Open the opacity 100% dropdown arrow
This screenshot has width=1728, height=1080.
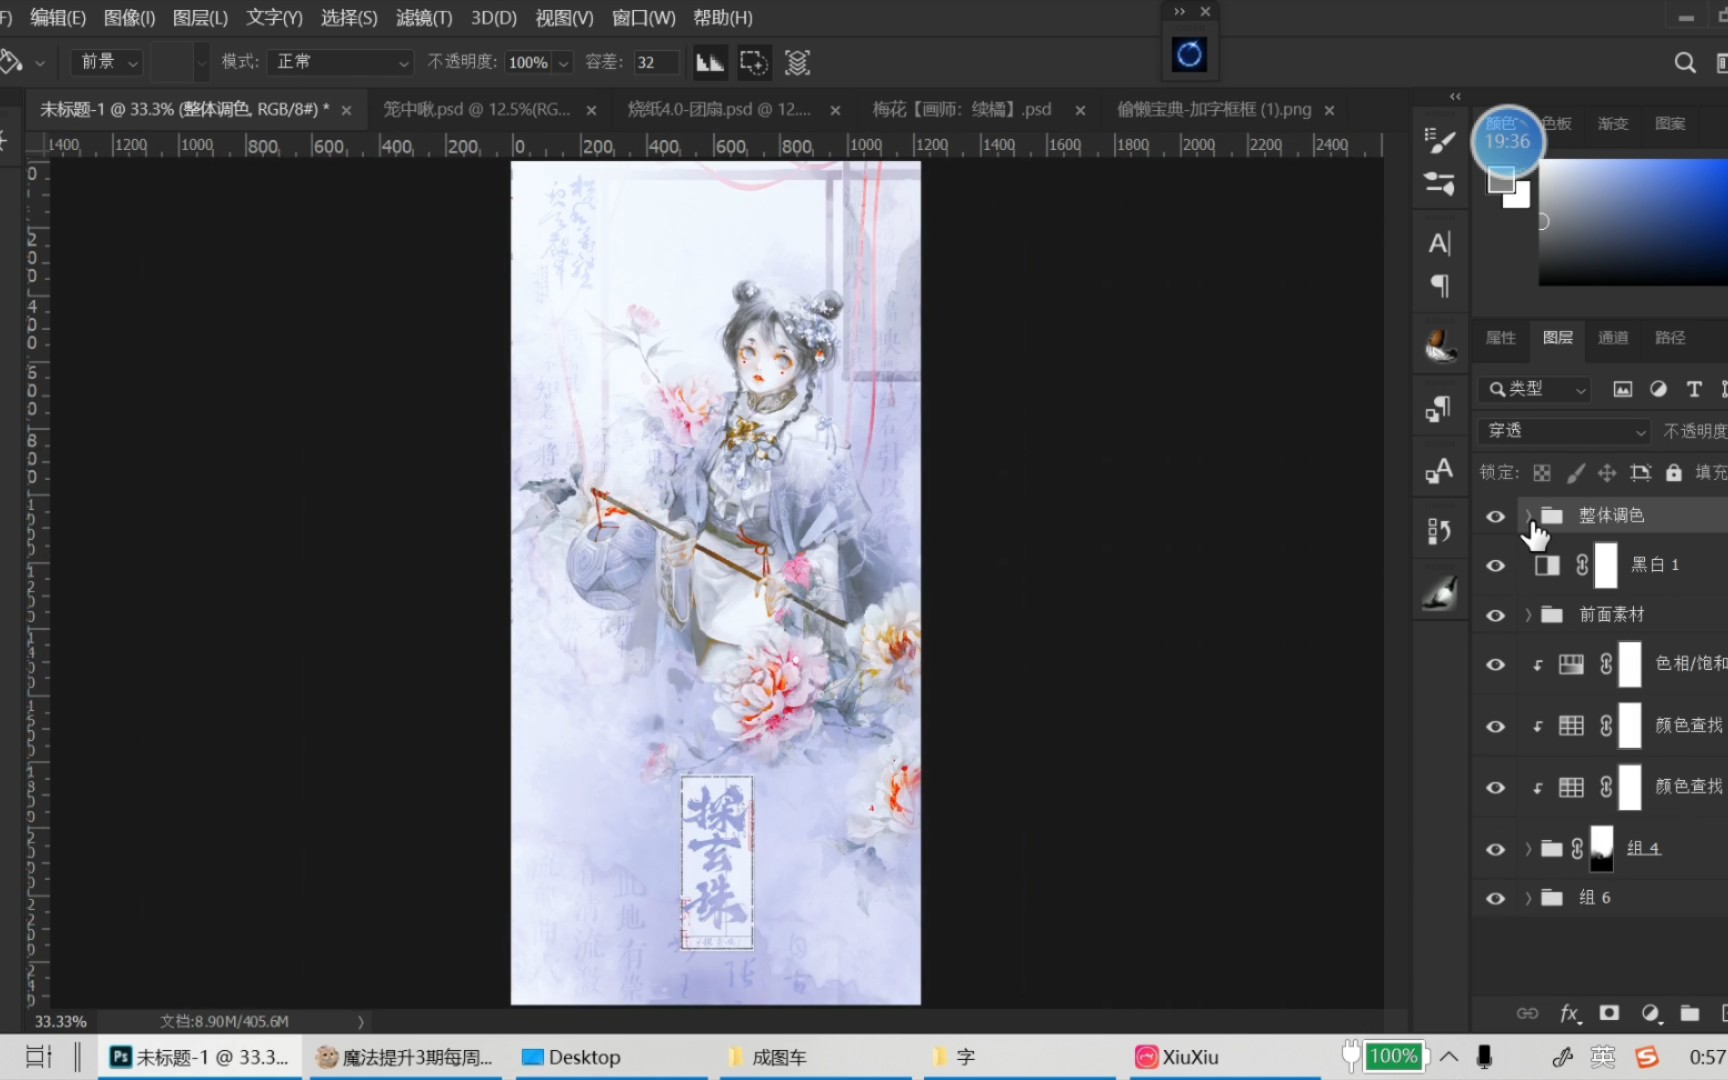(x=564, y=62)
